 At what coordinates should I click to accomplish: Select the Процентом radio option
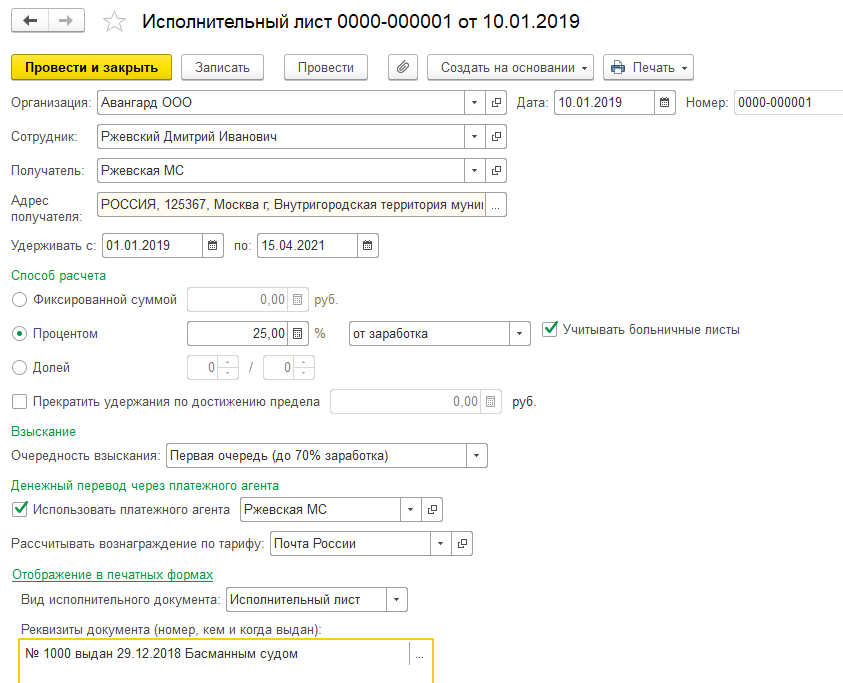(19, 333)
